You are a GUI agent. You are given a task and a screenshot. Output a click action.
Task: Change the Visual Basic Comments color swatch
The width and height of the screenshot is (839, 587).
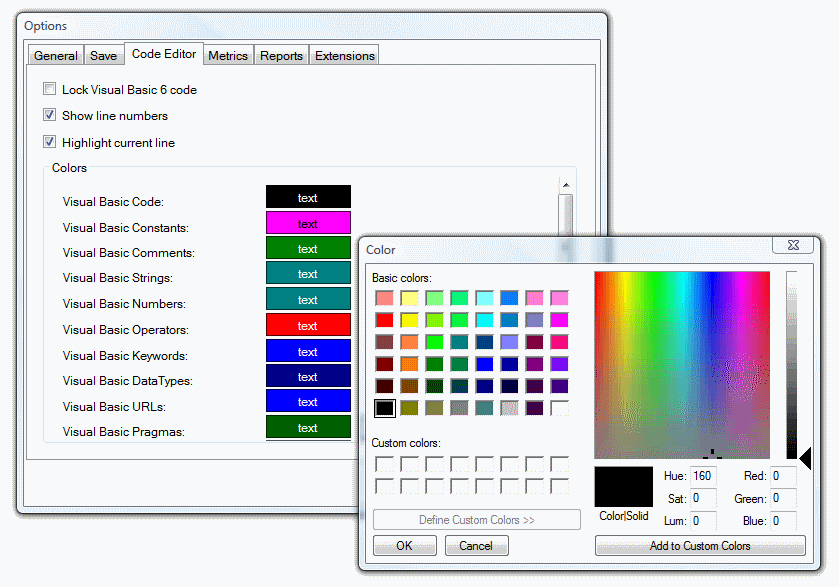point(308,248)
